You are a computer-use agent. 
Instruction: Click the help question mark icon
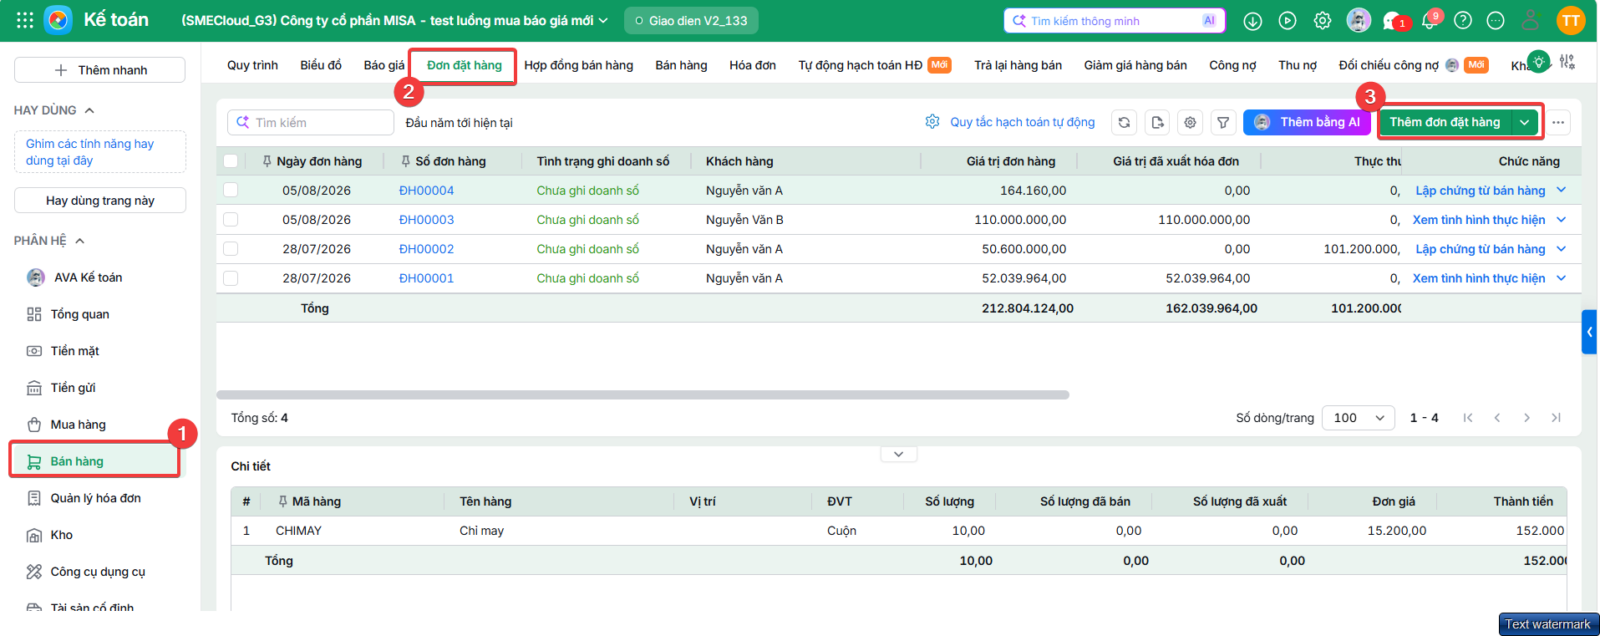pos(1463,20)
